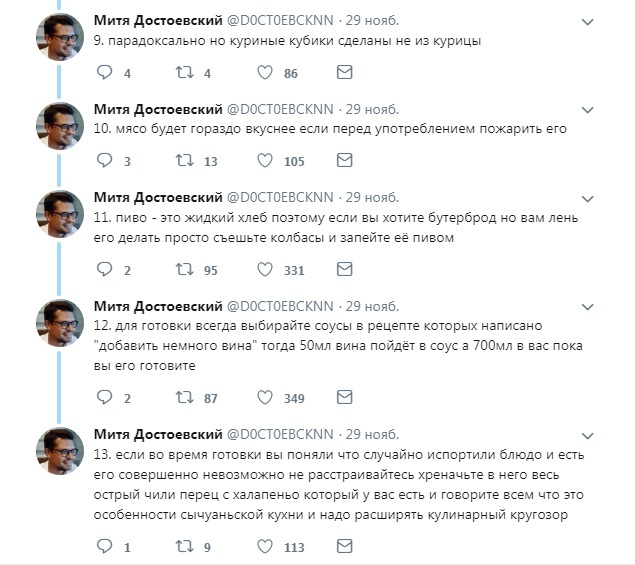The height and width of the screenshot is (565, 635).
Task: Reply to tweet 10 about frying meat
Action: coord(105,161)
